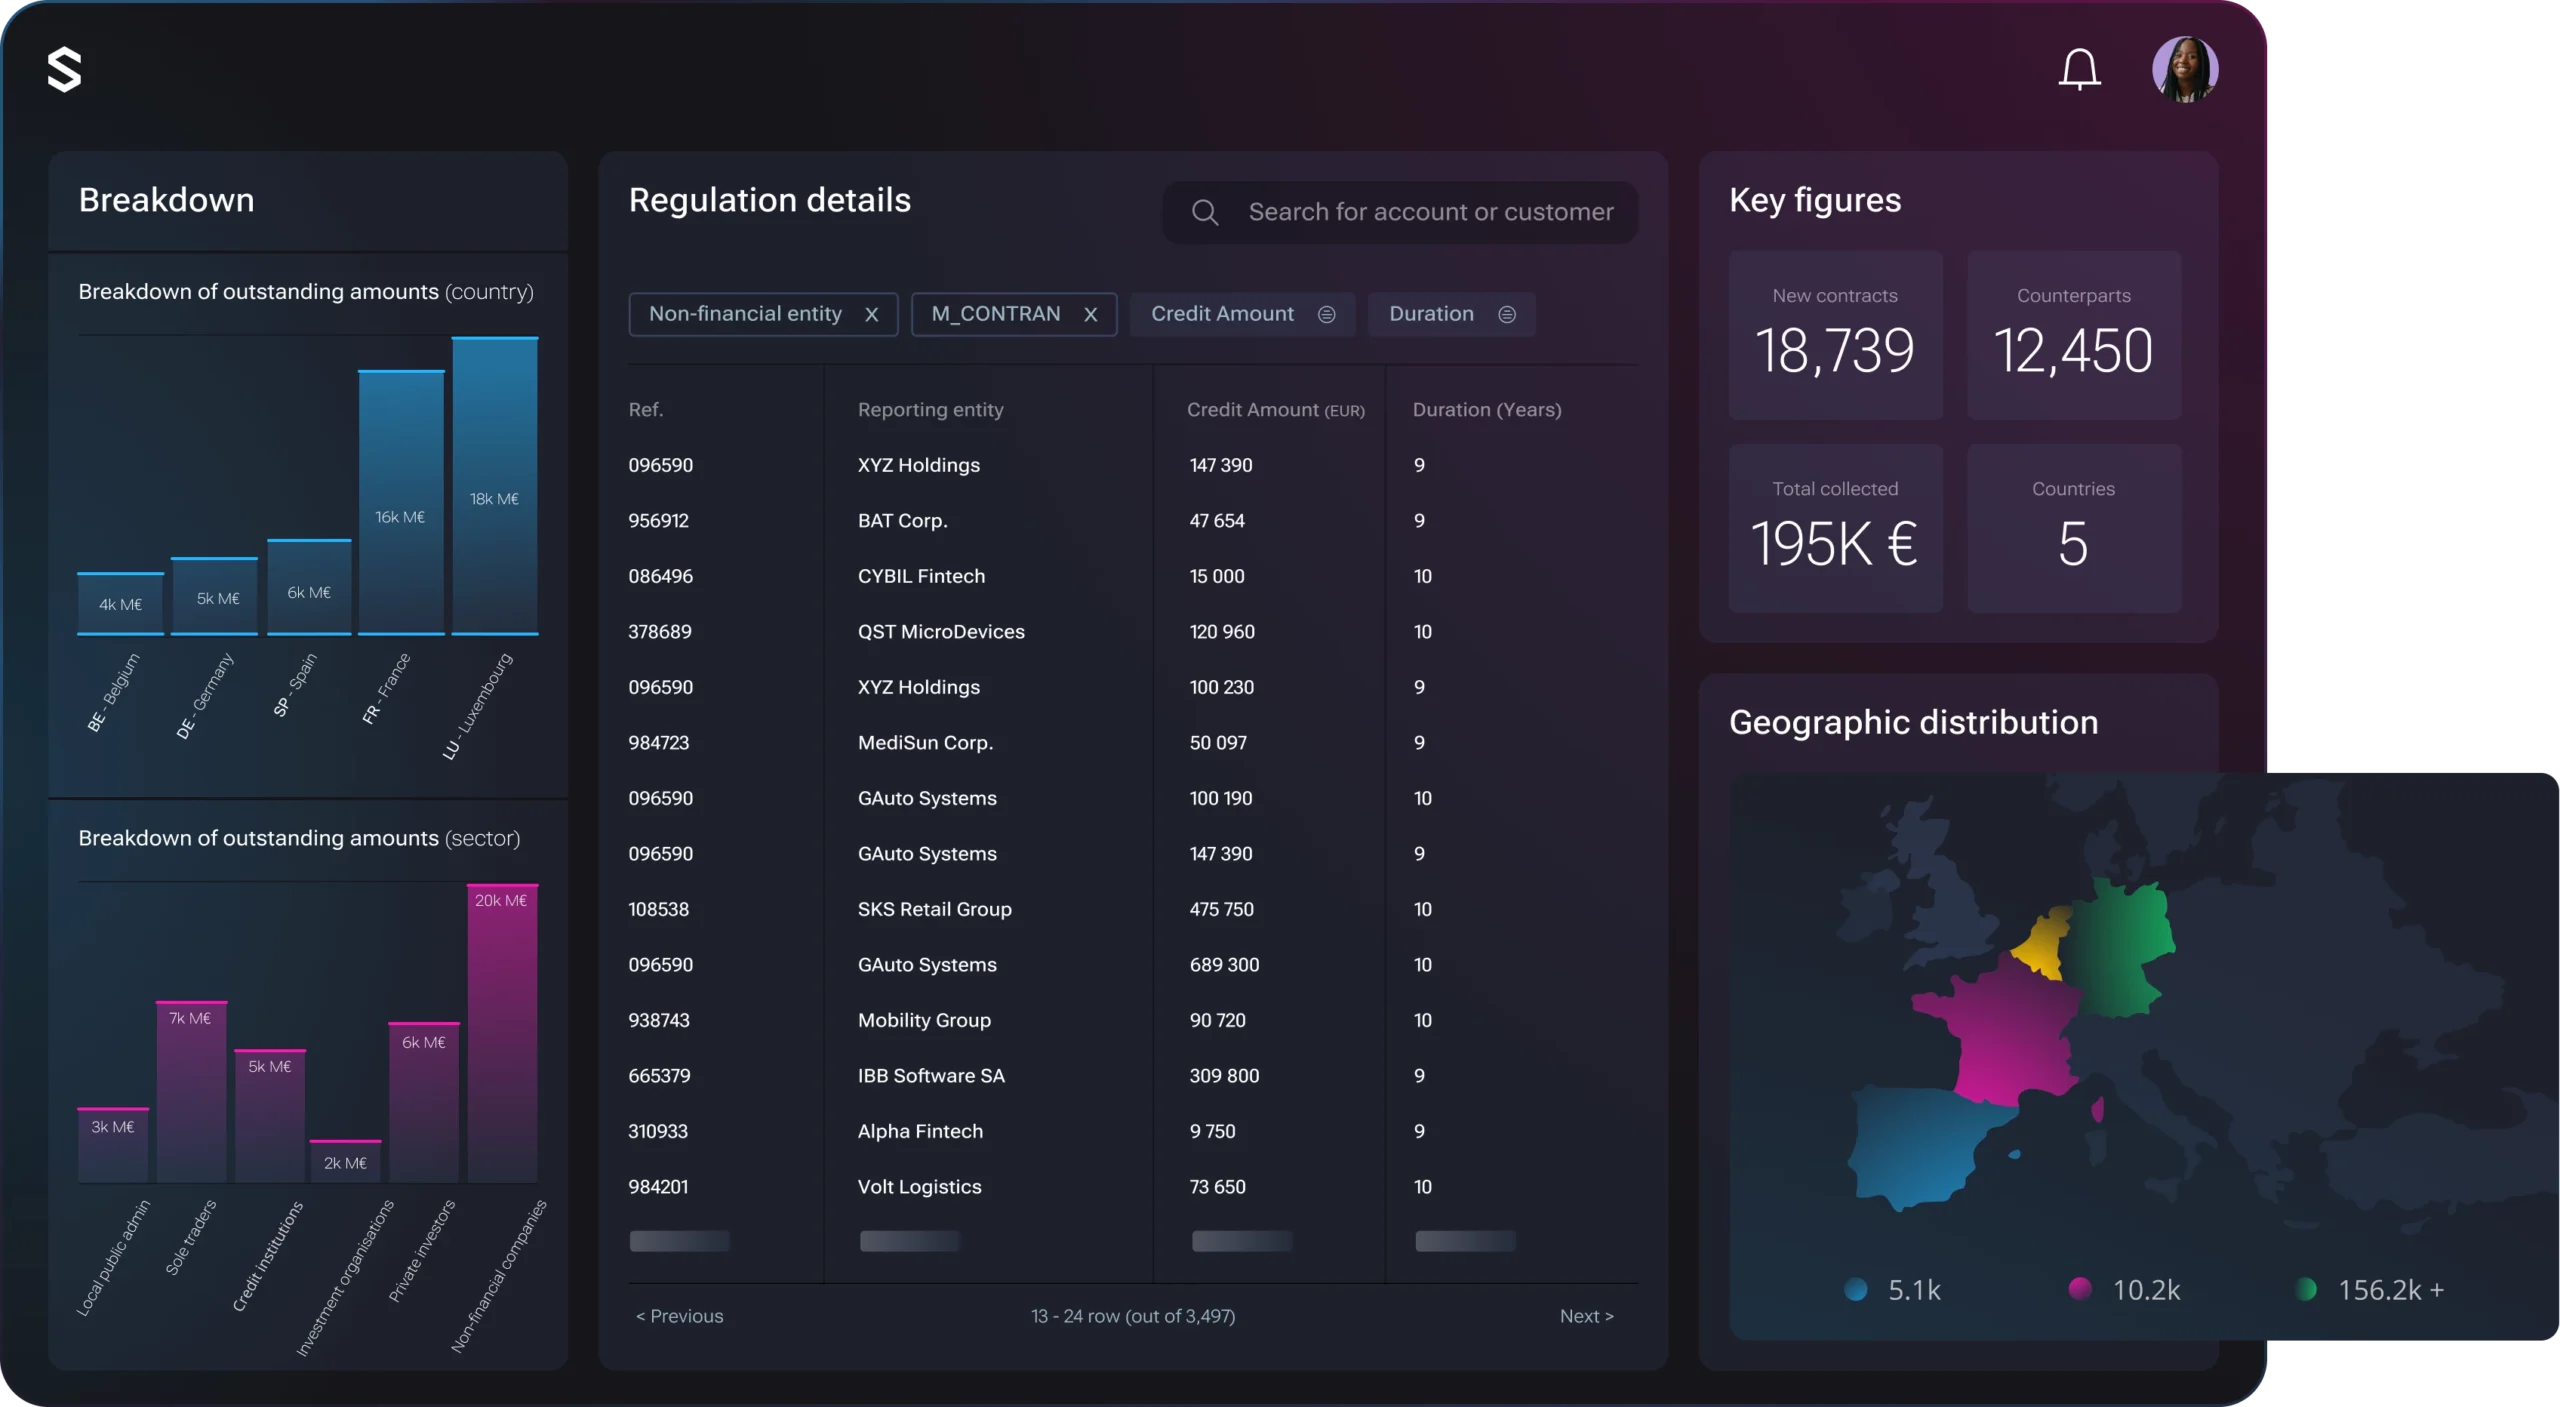Go to the Next page
2560x1407 pixels.
pos(1586,1316)
